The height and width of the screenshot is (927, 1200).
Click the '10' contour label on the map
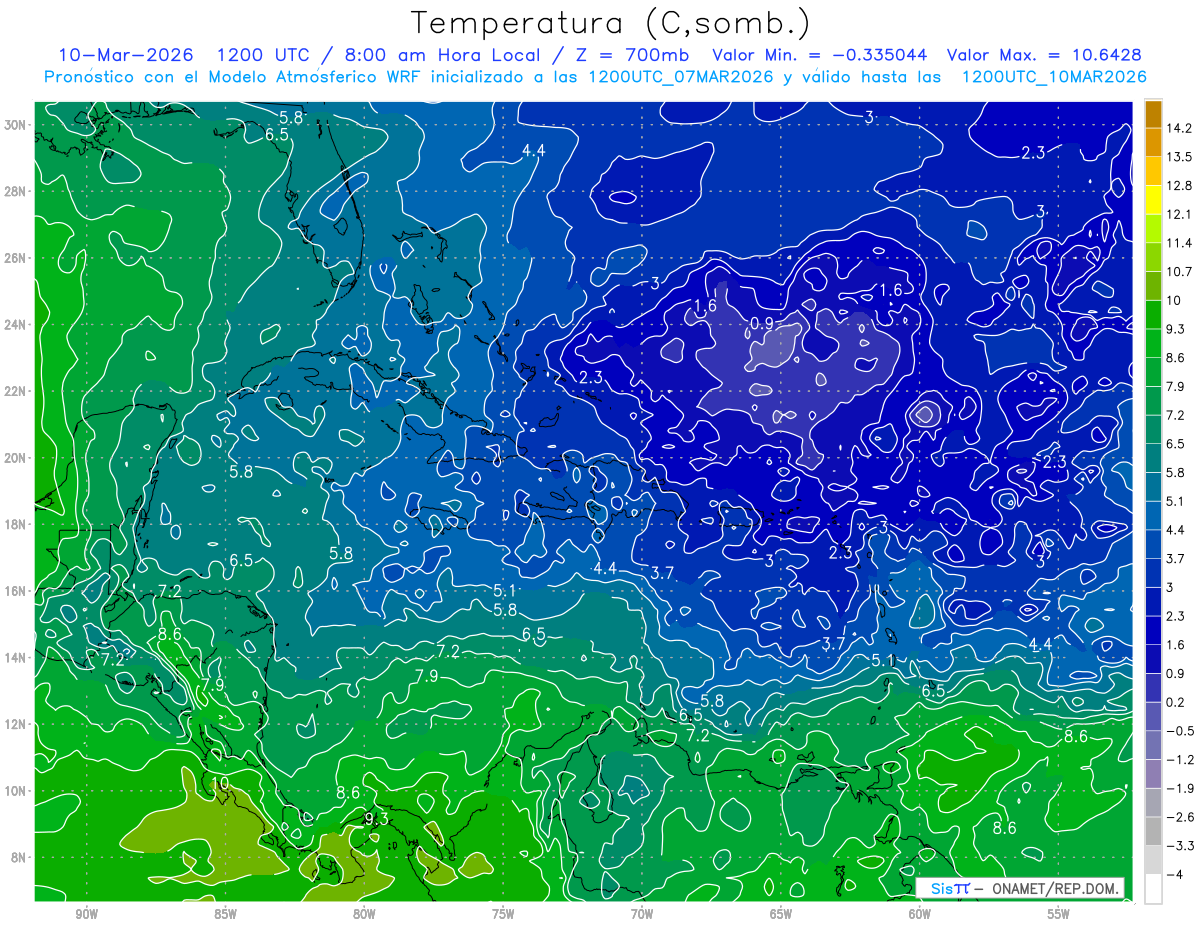[221, 782]
